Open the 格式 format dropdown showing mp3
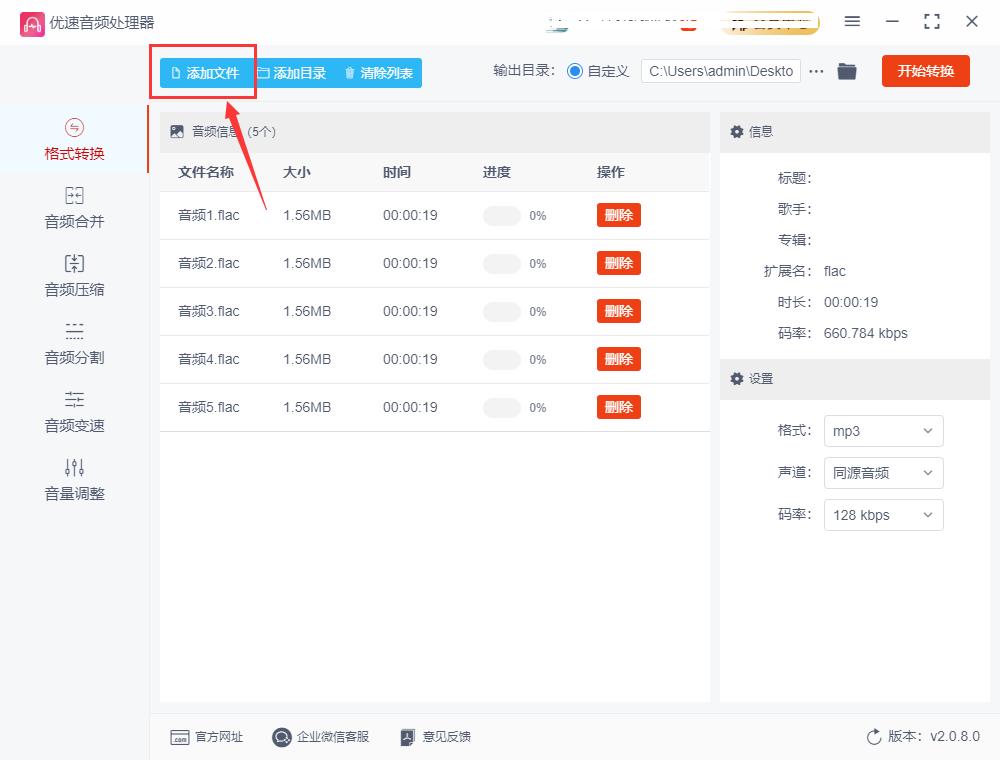Image resolution: width=1000 pixels, height=760 pixels. tap(883, 431)
